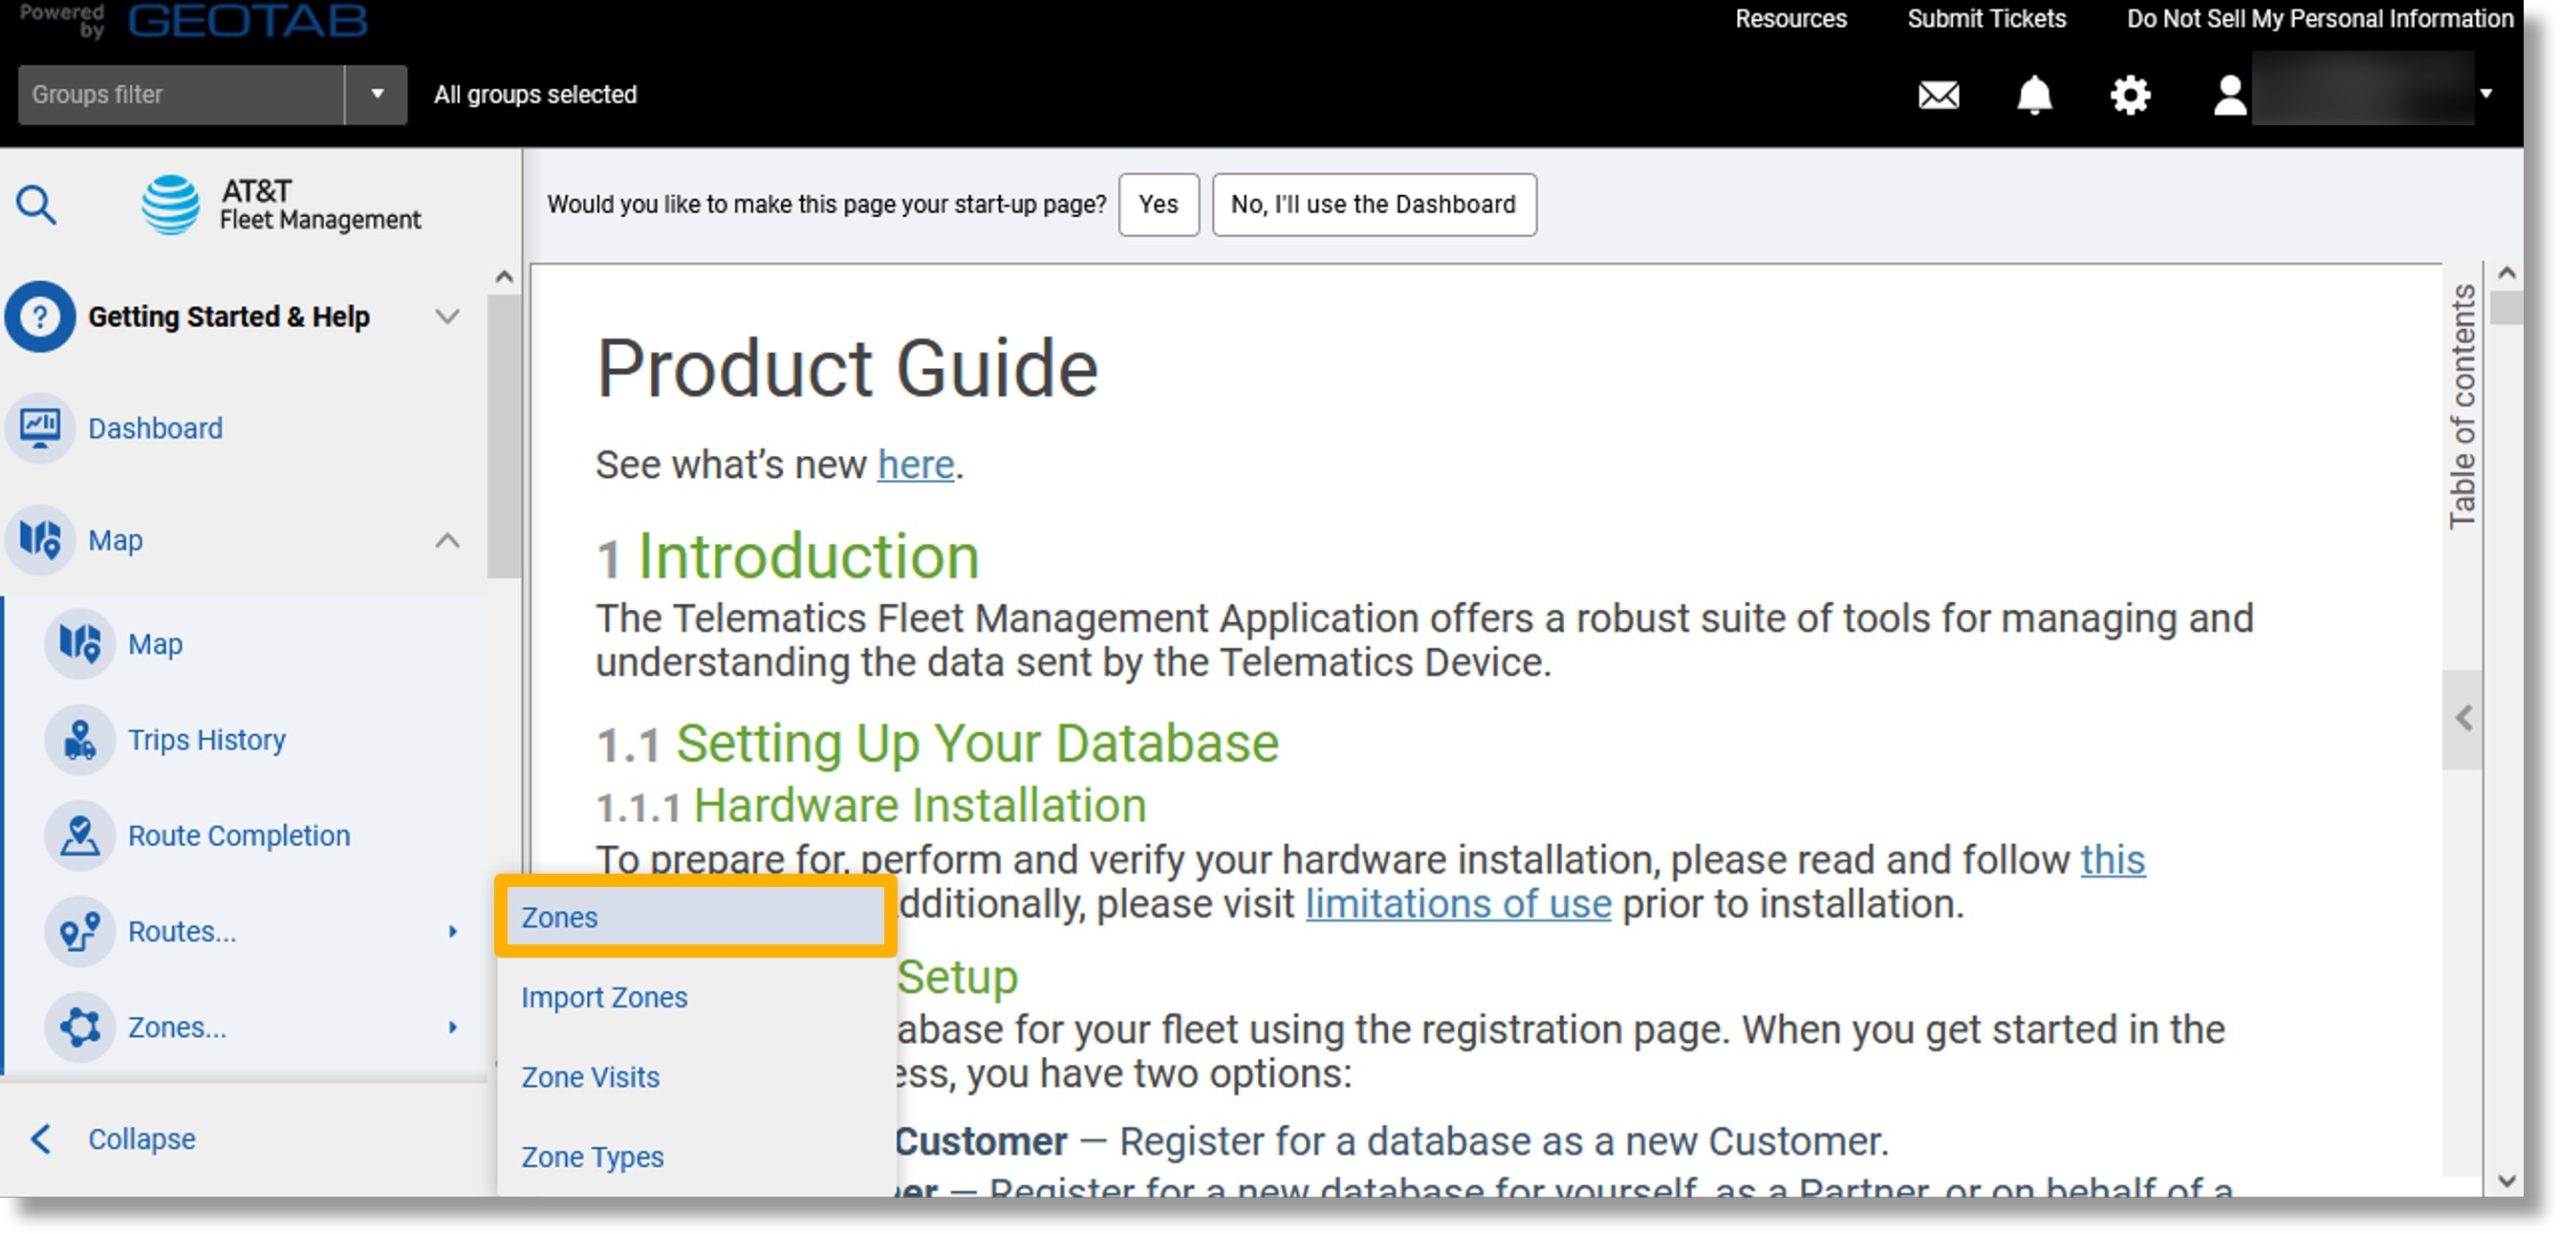
Task: Select Zone Visits menu entry
Action: coord(590,1077)
